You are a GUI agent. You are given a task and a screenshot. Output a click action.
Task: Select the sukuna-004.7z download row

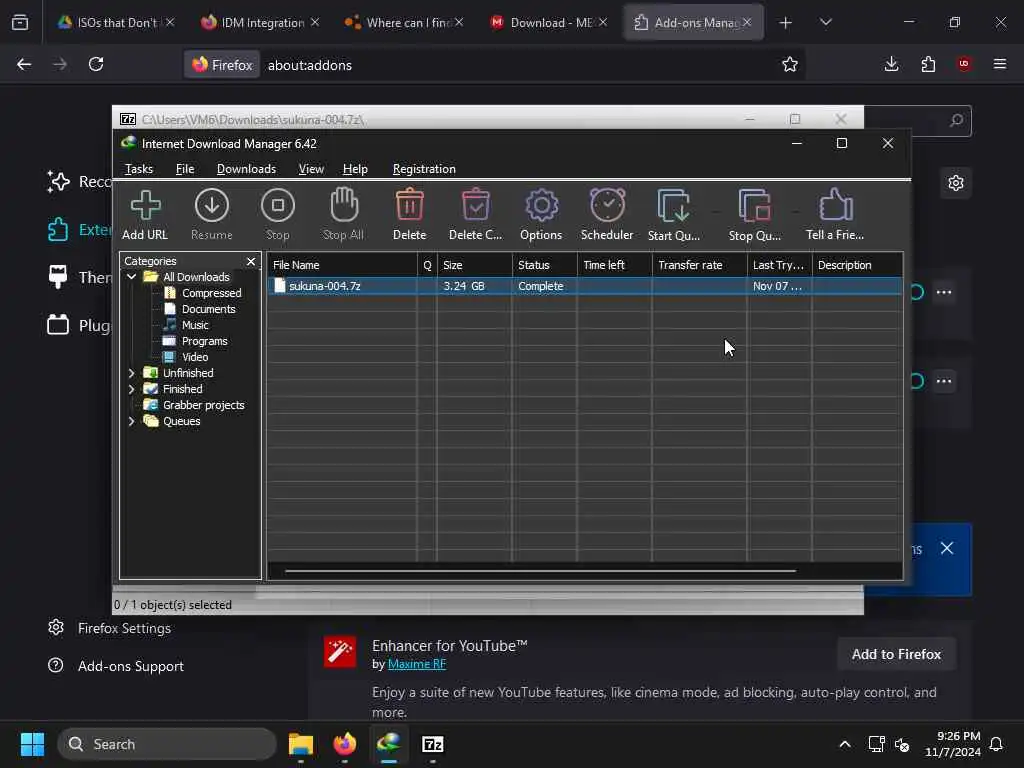[x=584, y=286]
